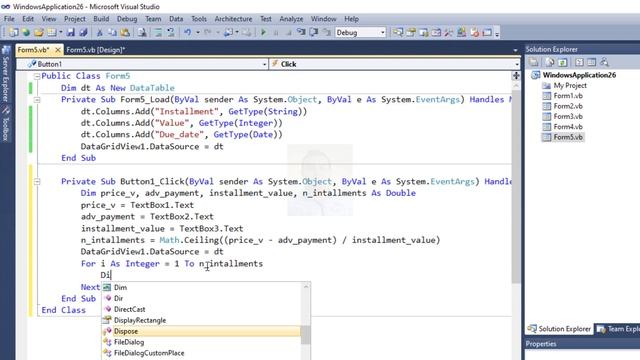Click the Copy toolbar icon
640x360 pixels.
112,32
